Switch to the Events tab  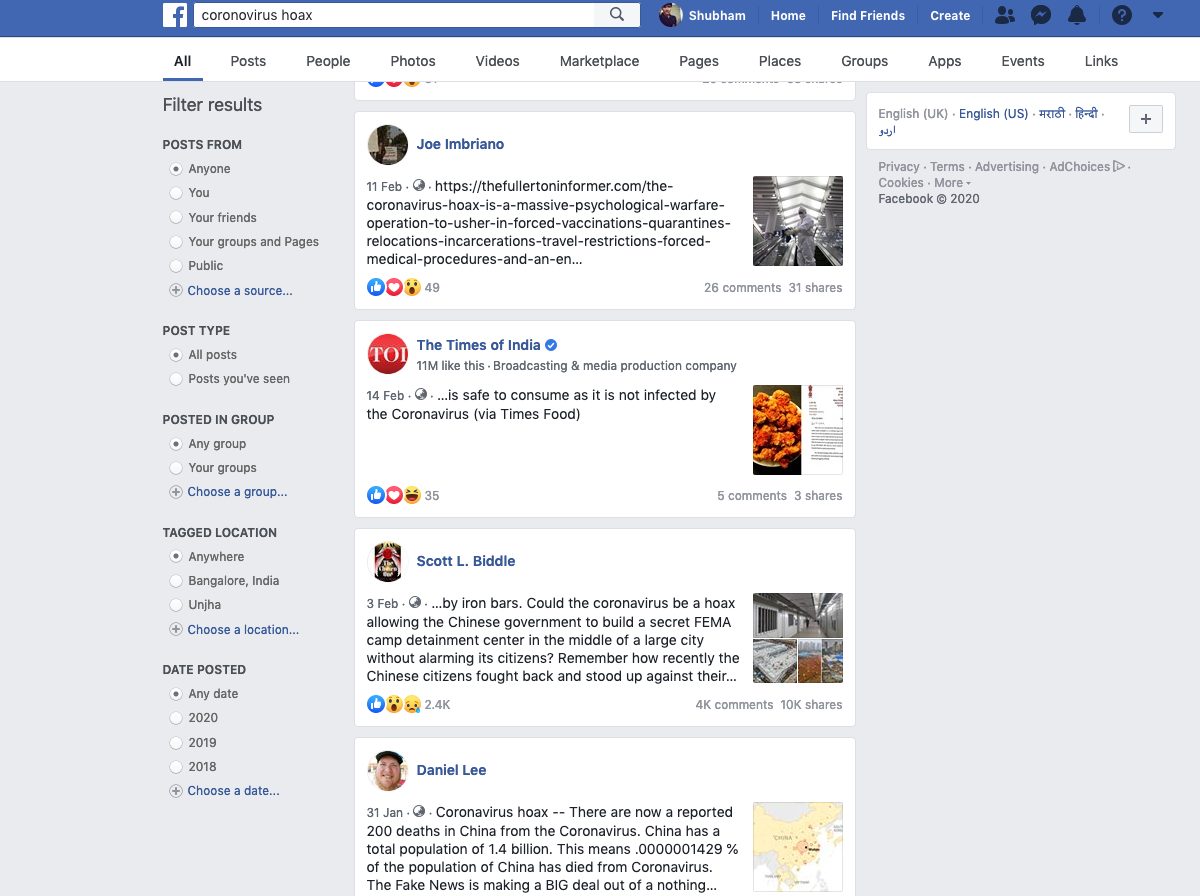click(1023, 61)
